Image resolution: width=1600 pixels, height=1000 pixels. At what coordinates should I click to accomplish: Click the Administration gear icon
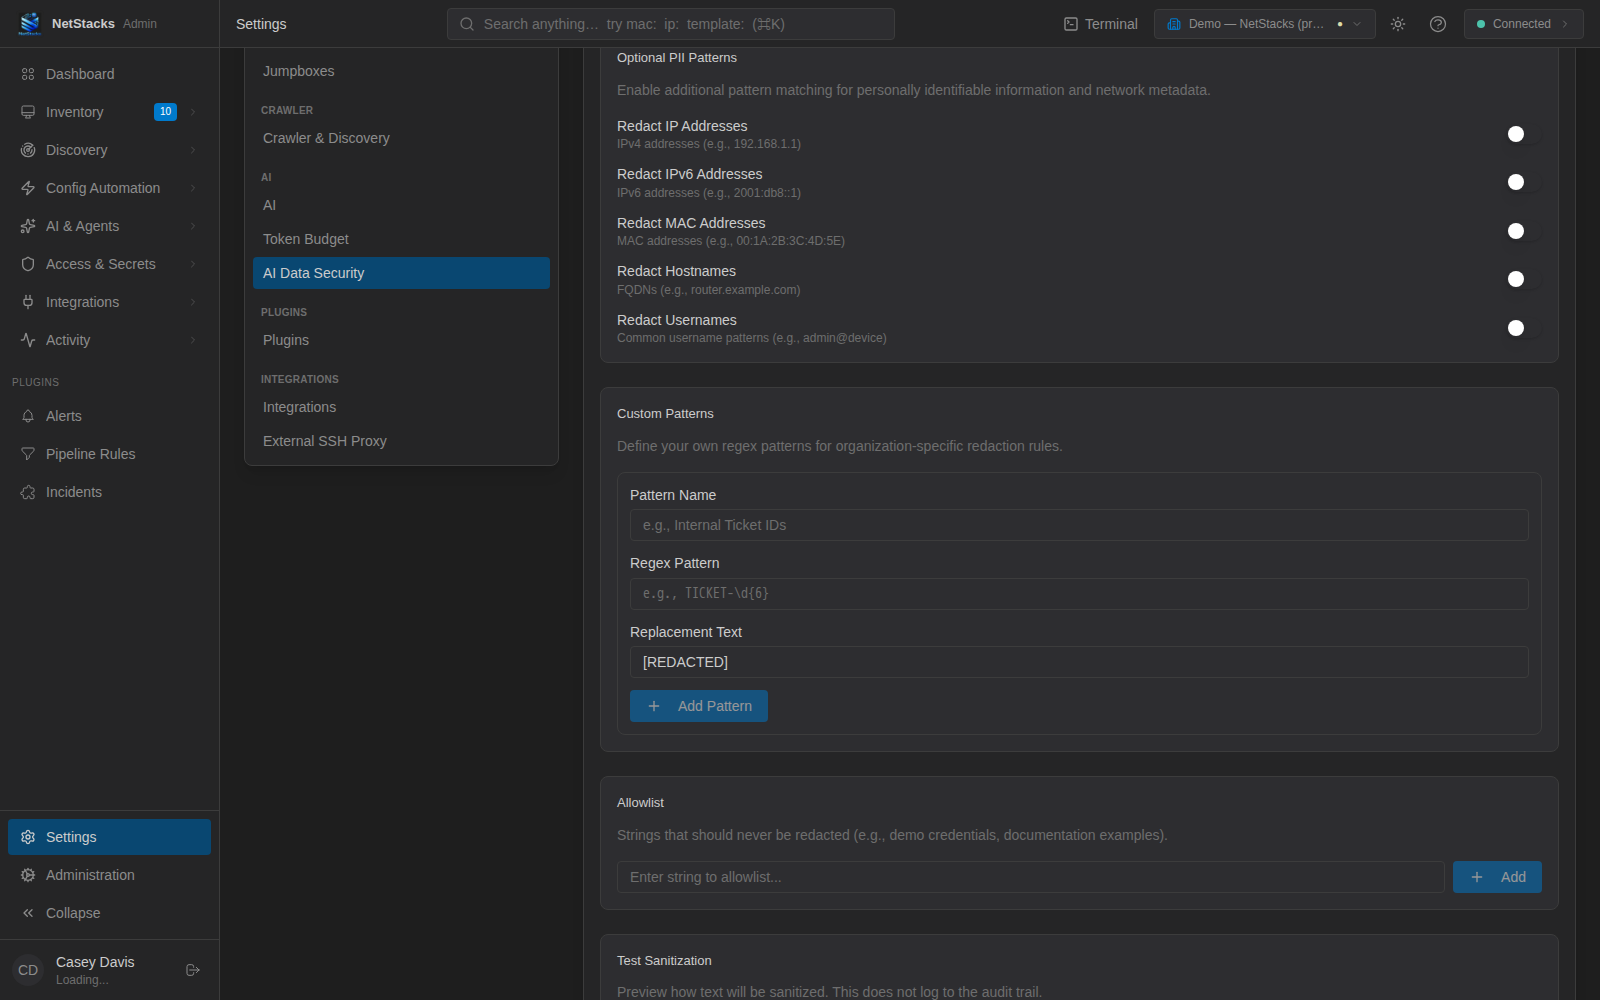[x=28, y=875]
